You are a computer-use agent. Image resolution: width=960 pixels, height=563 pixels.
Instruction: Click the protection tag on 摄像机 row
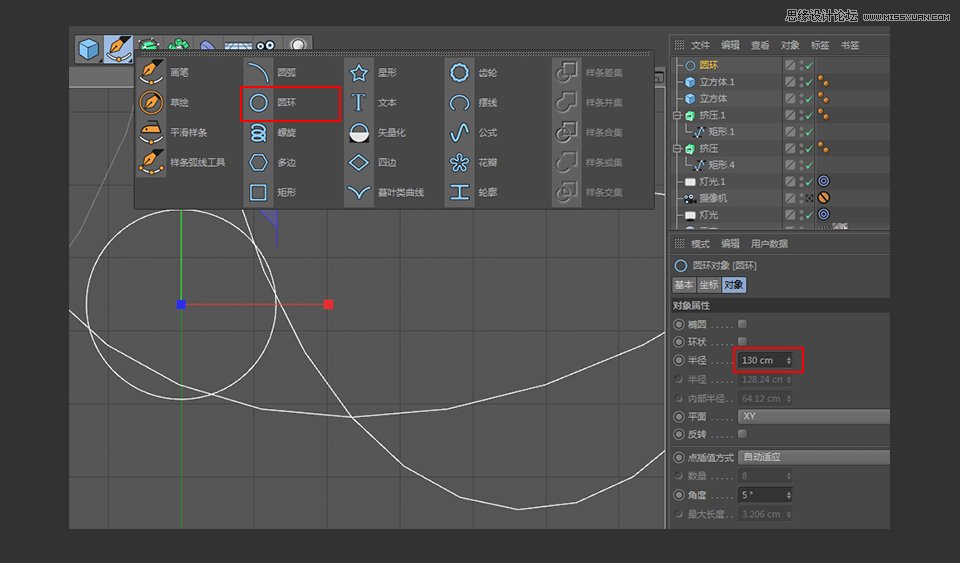pyautogui.click(x=824, y=198)
